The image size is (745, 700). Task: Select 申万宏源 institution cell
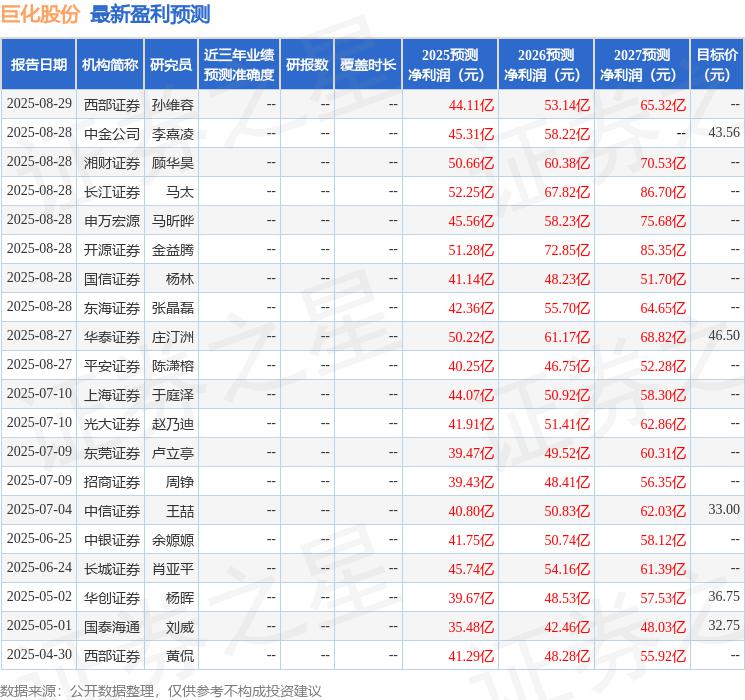tap(112, 221)
